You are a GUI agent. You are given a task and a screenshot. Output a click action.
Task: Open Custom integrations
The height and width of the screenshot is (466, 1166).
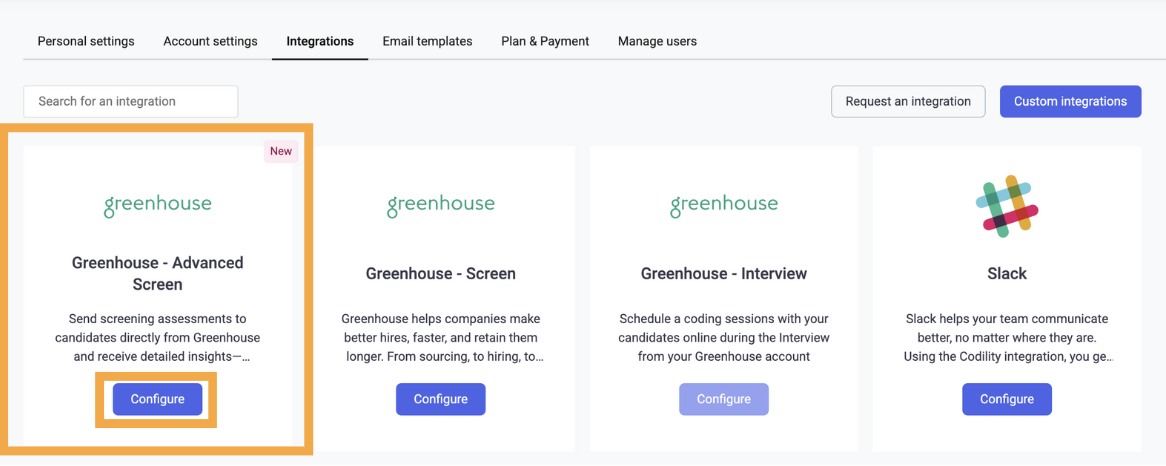[x=1071, y=101]
